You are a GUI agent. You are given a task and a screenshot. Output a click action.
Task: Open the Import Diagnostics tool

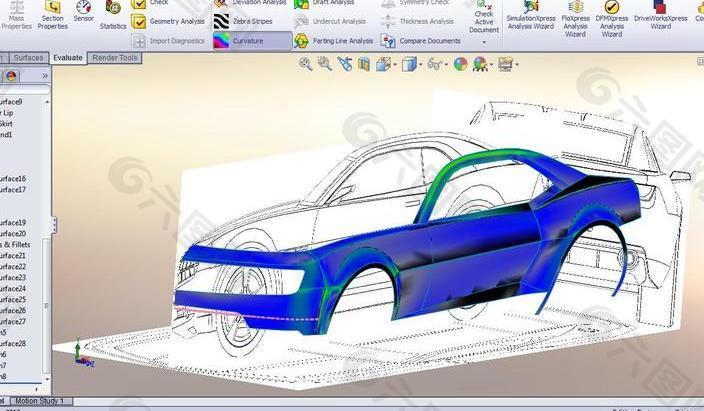tap(168, 41)
